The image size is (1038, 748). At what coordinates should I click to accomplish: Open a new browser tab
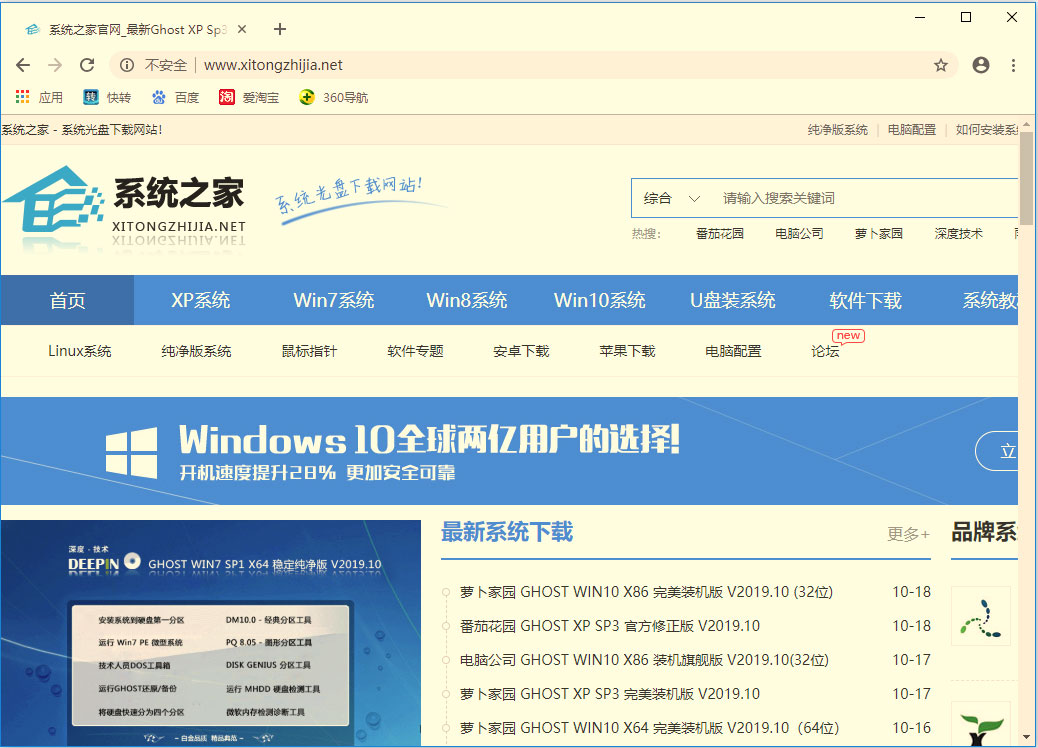pyautogui.click(x=280, y=29)
